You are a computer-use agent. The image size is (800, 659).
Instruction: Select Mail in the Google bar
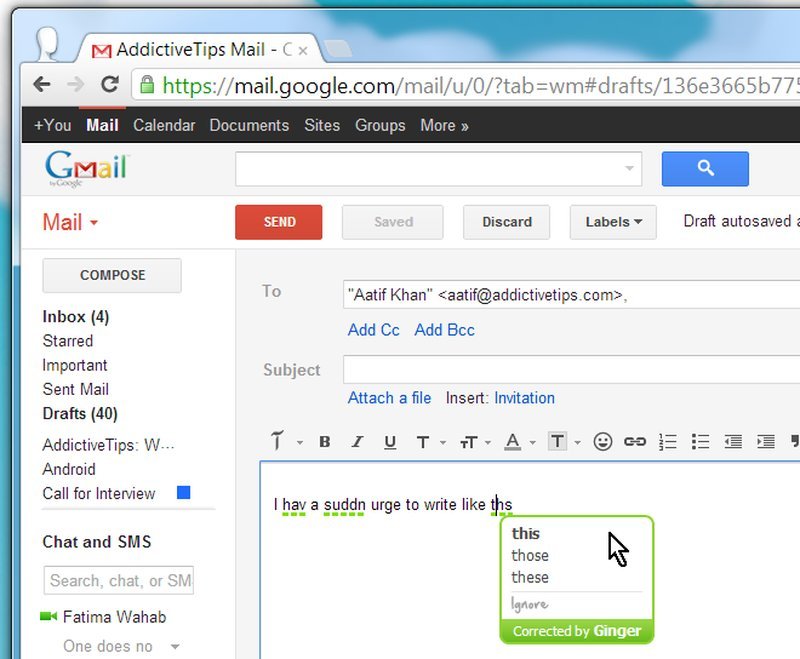[102, 125]
